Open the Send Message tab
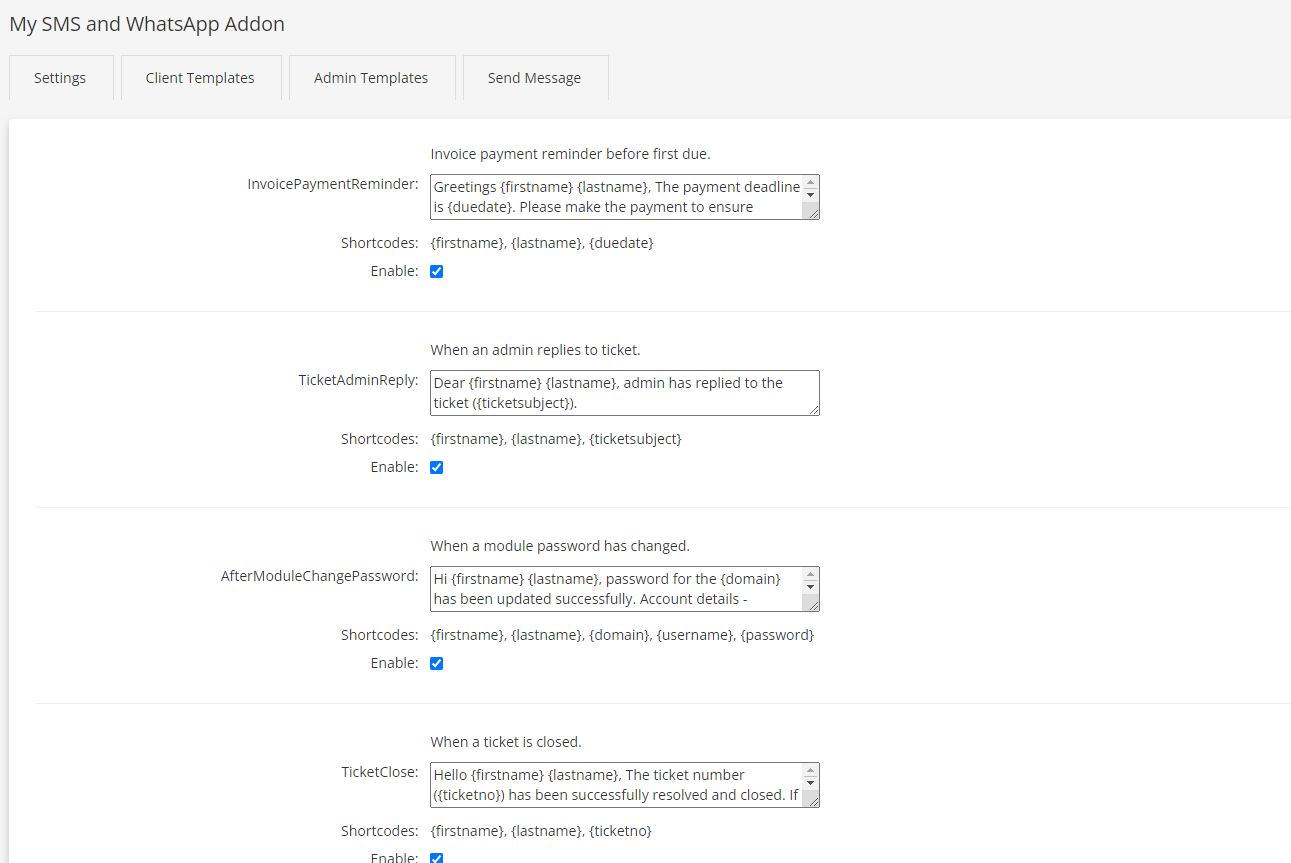This screenshot has width=1291, height=863. [x=534, y=78]
